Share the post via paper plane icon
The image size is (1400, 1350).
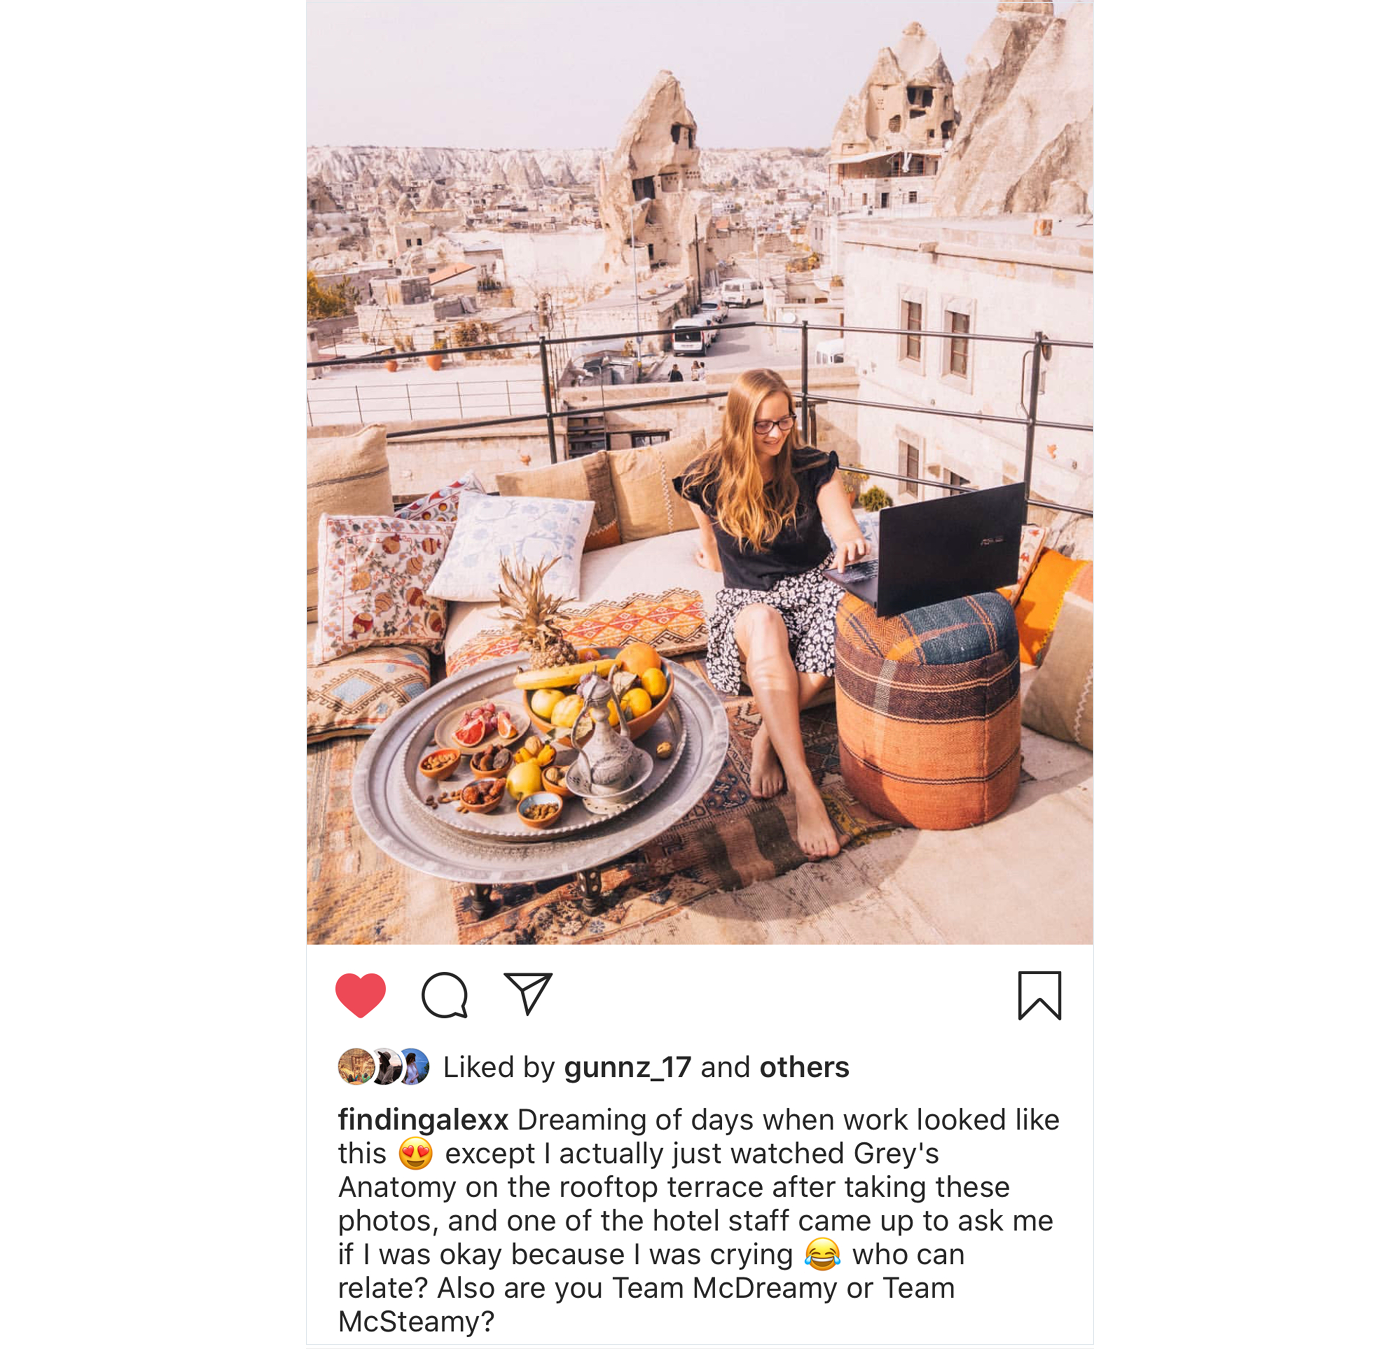coord(528,994)
